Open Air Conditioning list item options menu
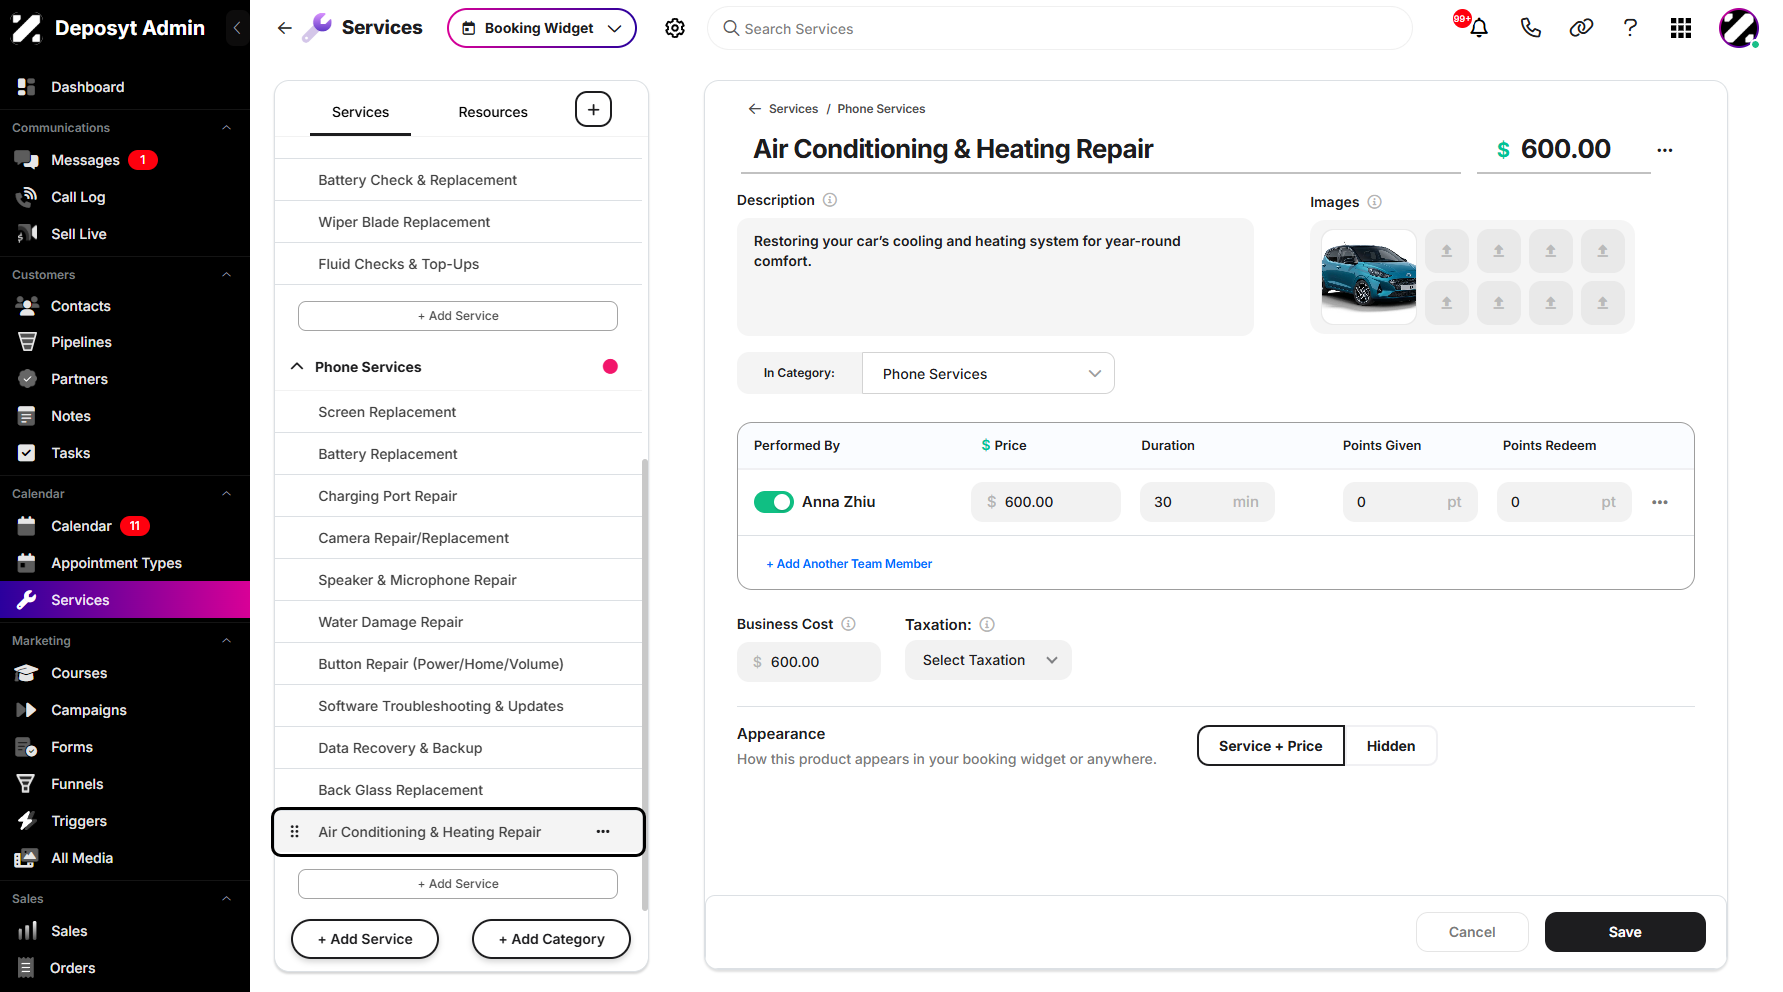 tap(603, 832)
